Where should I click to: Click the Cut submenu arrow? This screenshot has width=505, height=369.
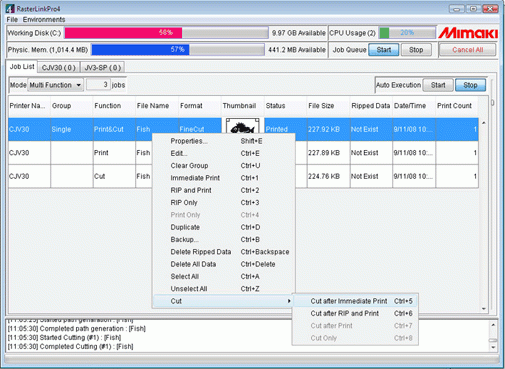click(x=289, y=301)
